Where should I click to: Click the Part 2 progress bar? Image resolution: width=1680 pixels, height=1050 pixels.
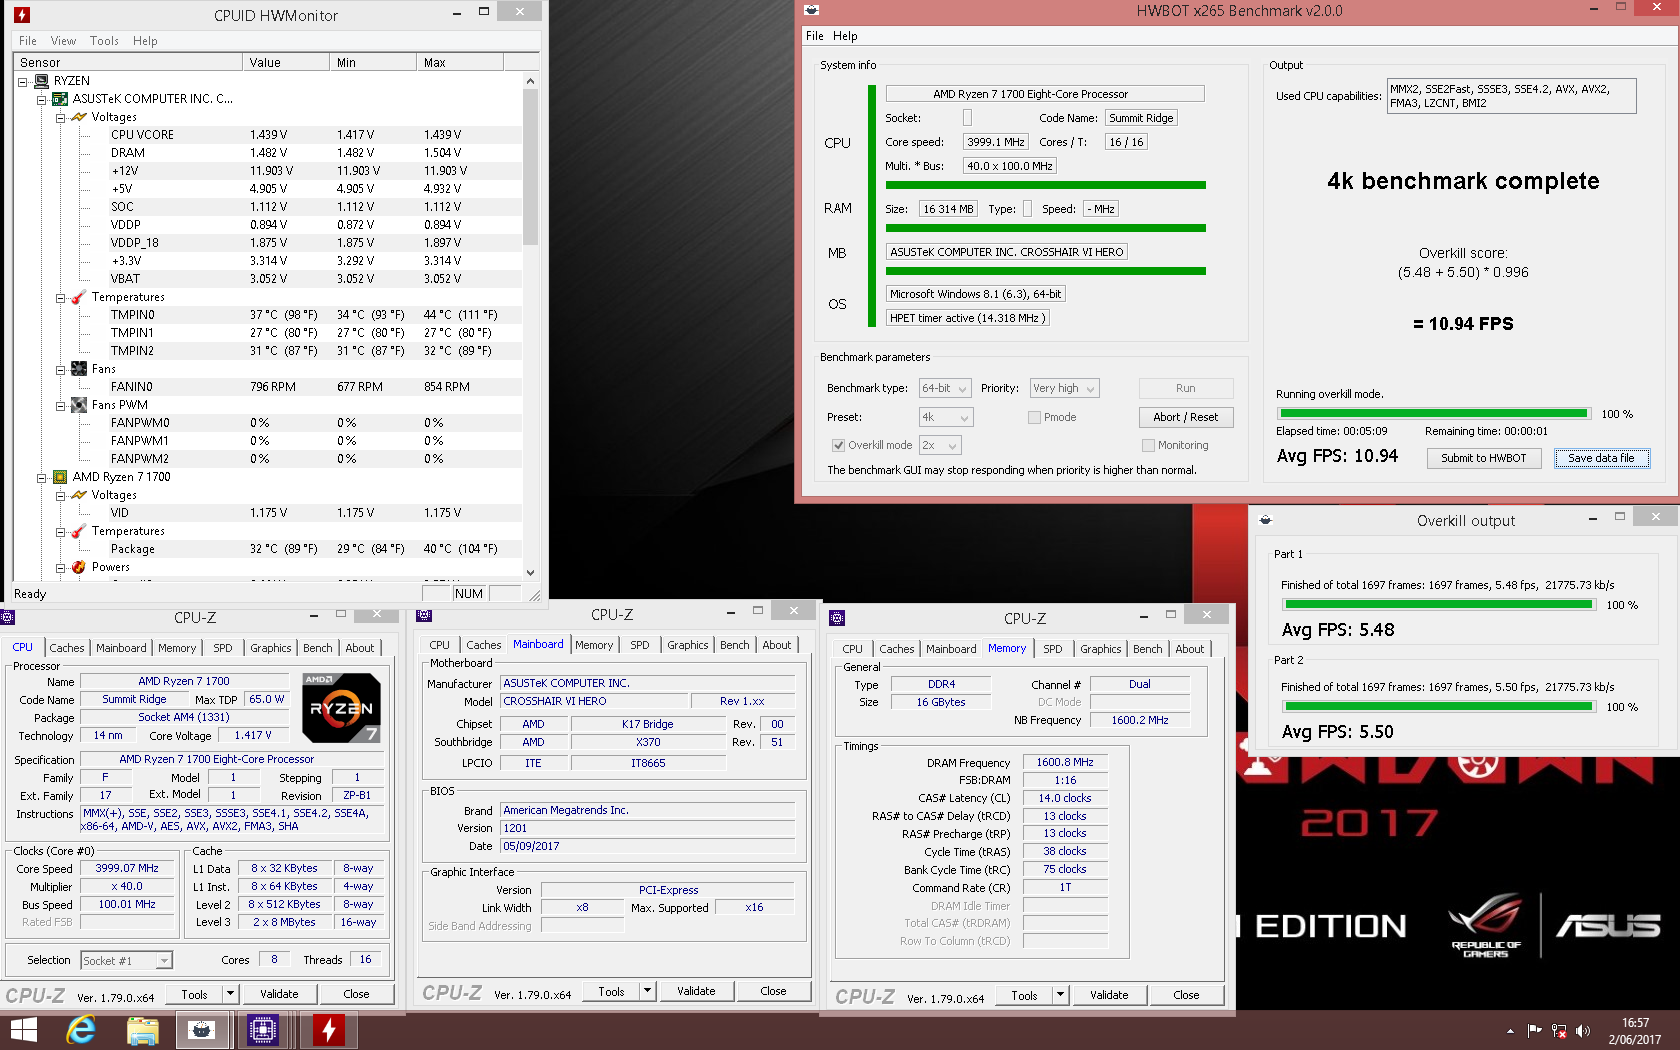1438,706
